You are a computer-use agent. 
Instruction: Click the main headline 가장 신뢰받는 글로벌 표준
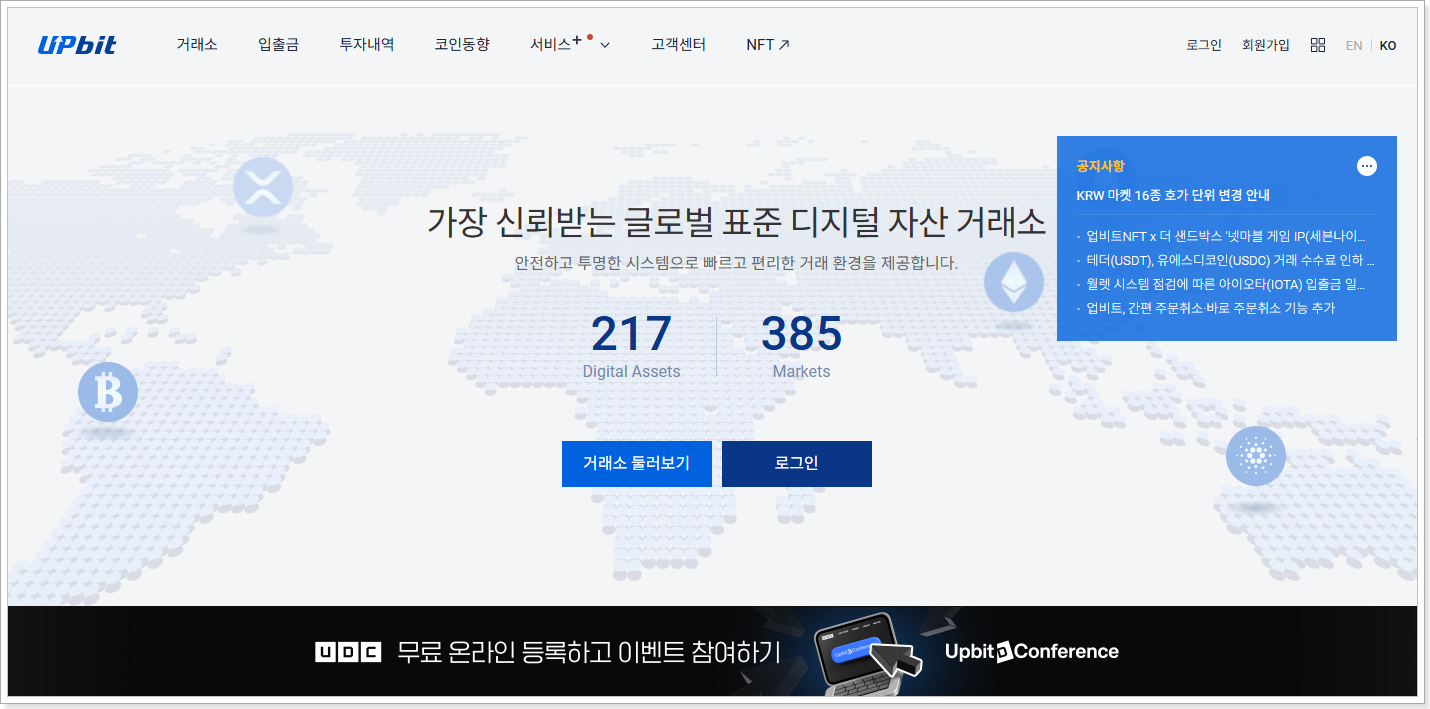click(736, 221)
